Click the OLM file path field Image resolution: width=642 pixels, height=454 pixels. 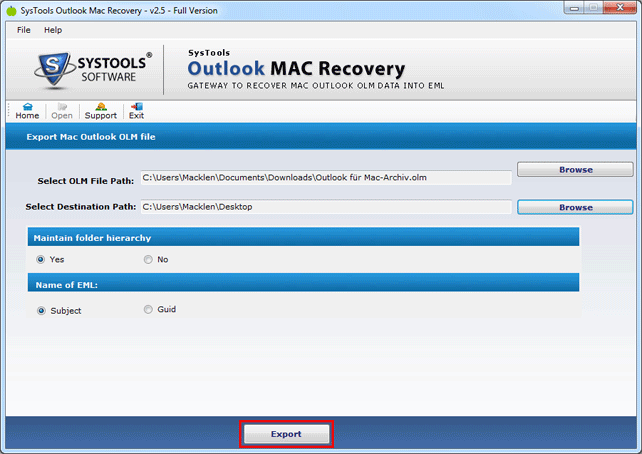(326, 178)
